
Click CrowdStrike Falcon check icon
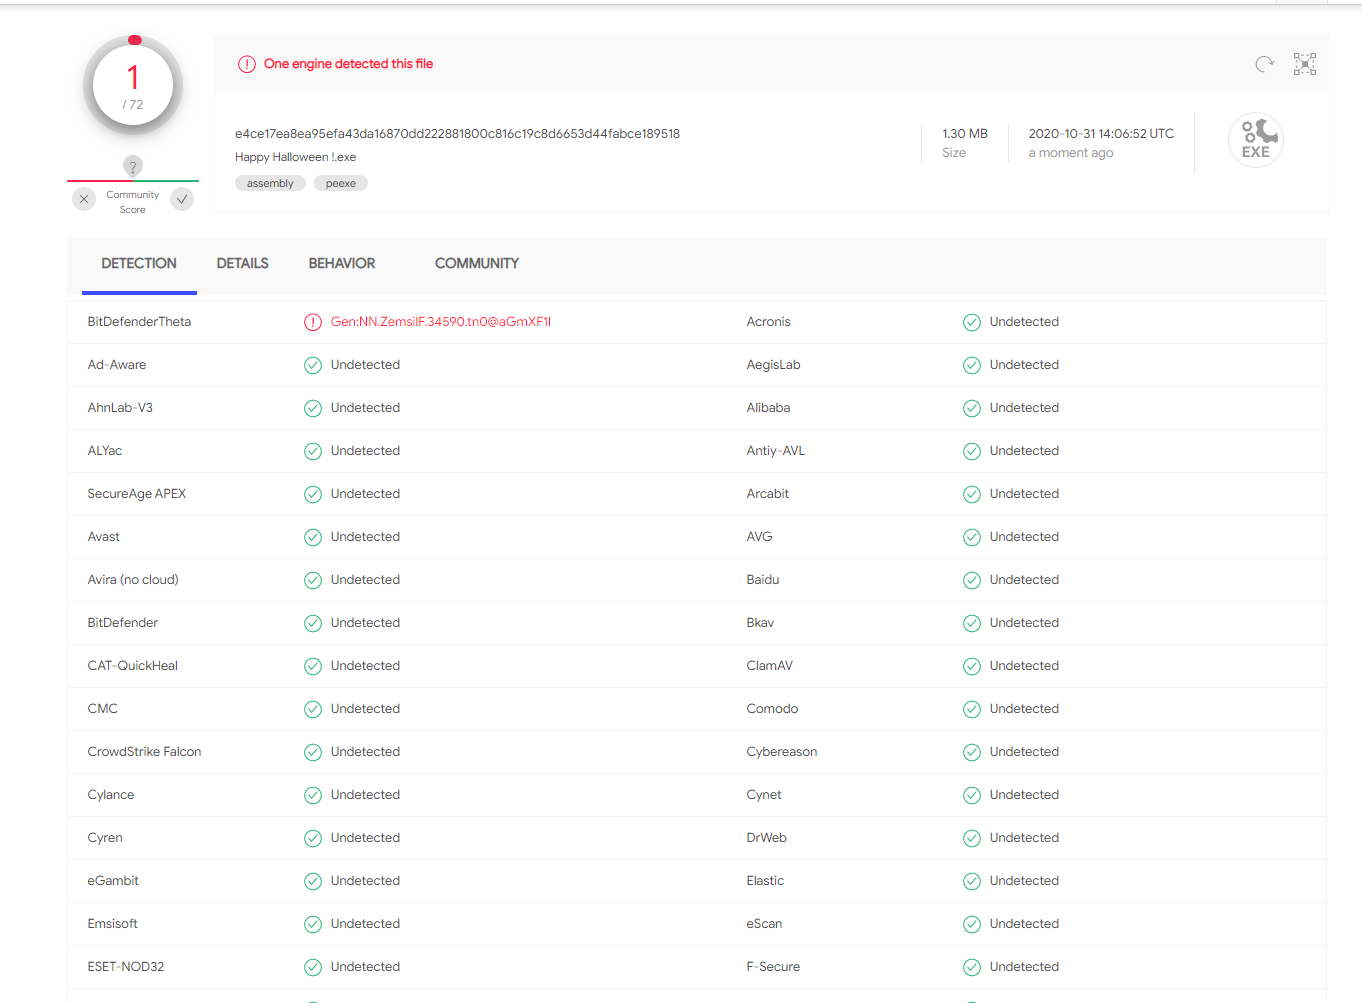[313, 752]
